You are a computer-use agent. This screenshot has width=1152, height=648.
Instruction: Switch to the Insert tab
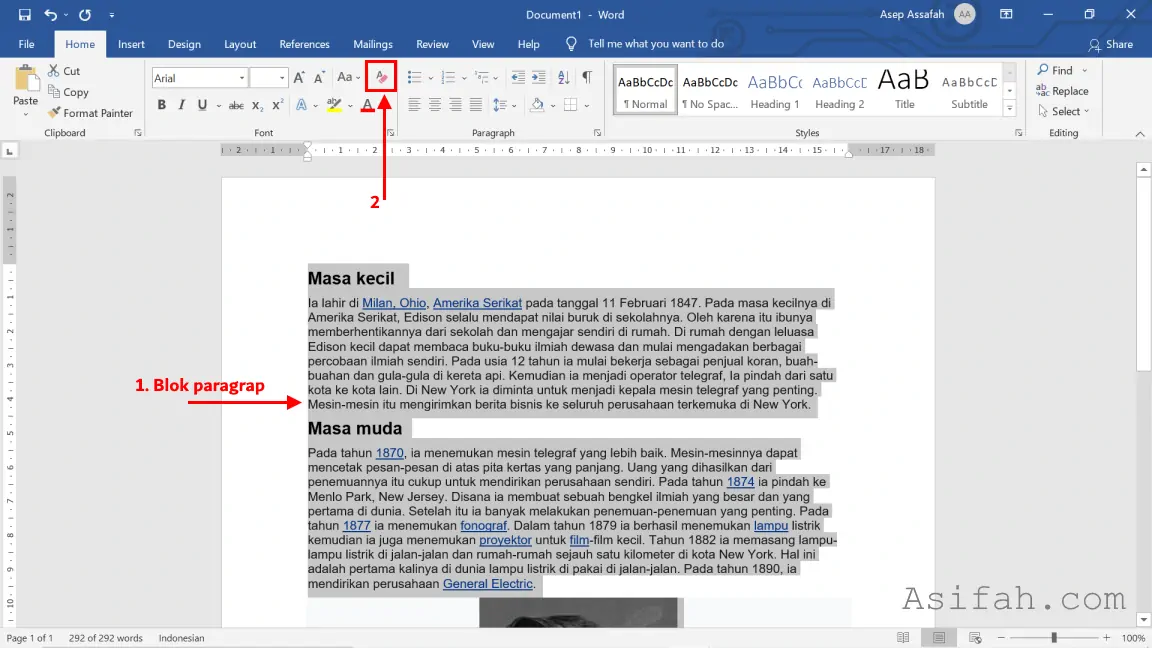(x=132, y=44)
